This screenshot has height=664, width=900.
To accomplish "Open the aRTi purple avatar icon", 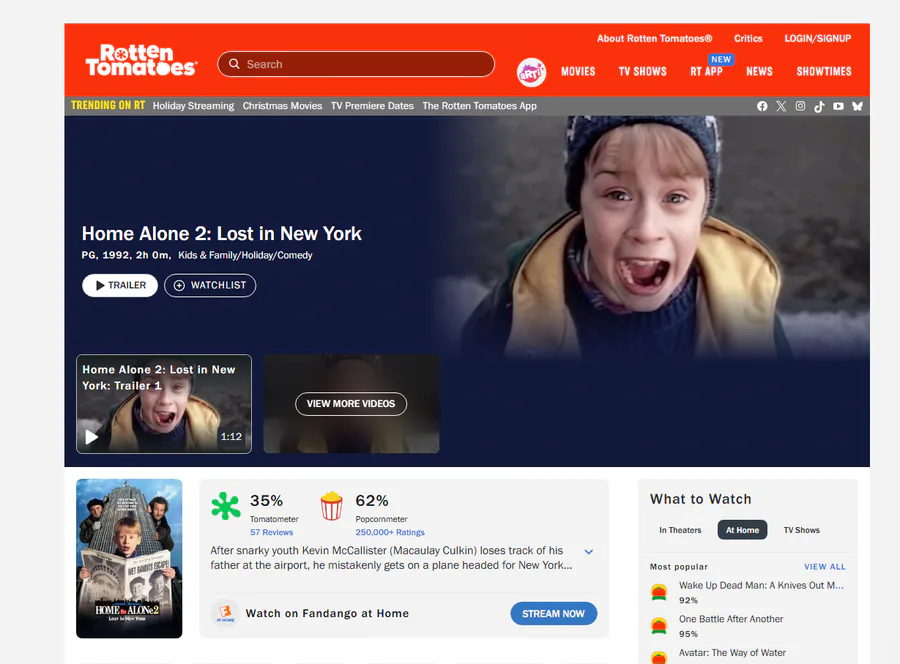I will coord(531,72).
